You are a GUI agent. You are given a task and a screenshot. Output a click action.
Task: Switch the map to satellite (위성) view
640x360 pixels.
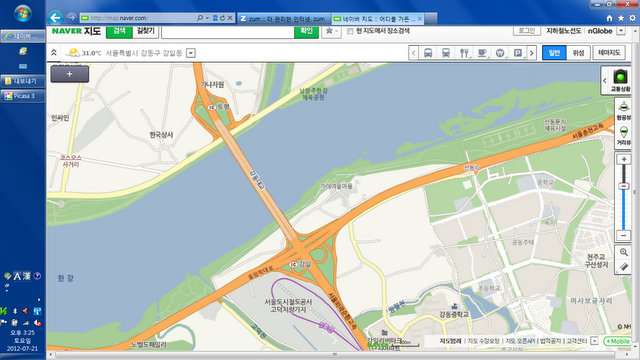click(578, 53)
